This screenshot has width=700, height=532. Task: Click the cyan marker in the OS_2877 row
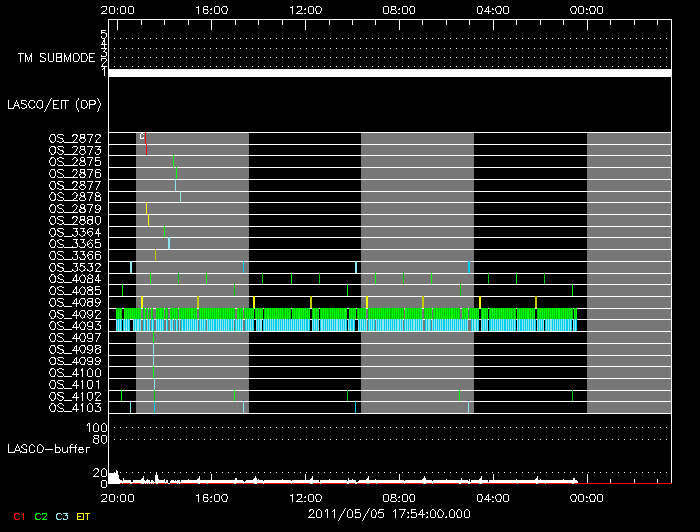(x=175, y=185)
